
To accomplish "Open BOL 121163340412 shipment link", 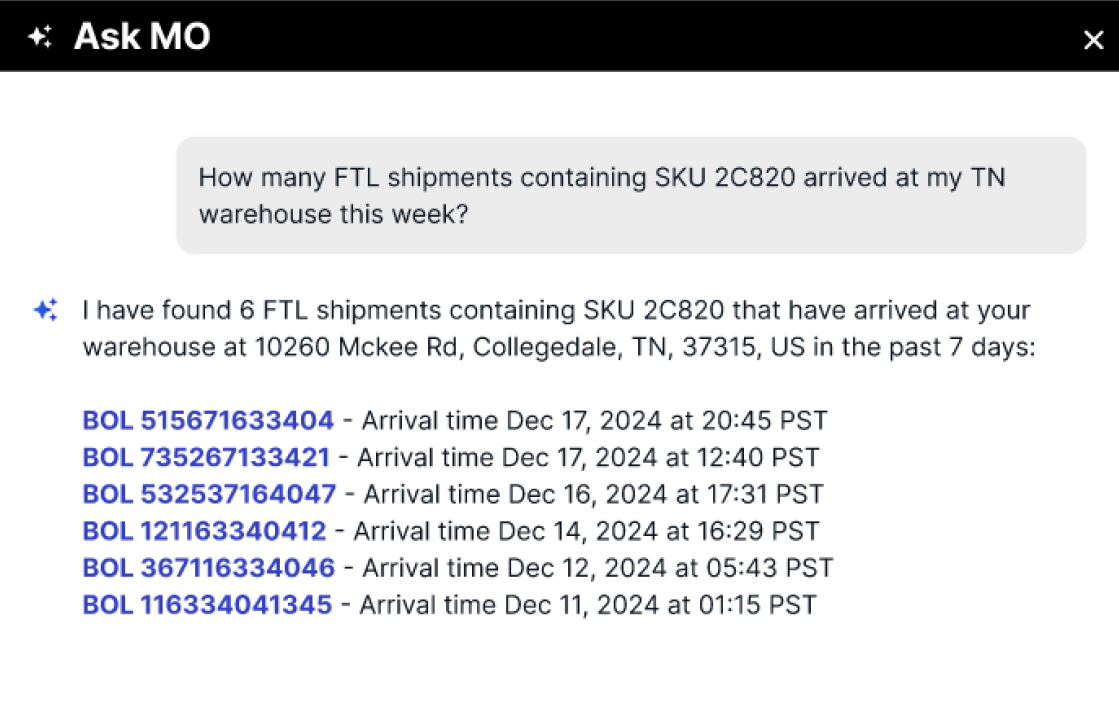I will tap(204, 531).
